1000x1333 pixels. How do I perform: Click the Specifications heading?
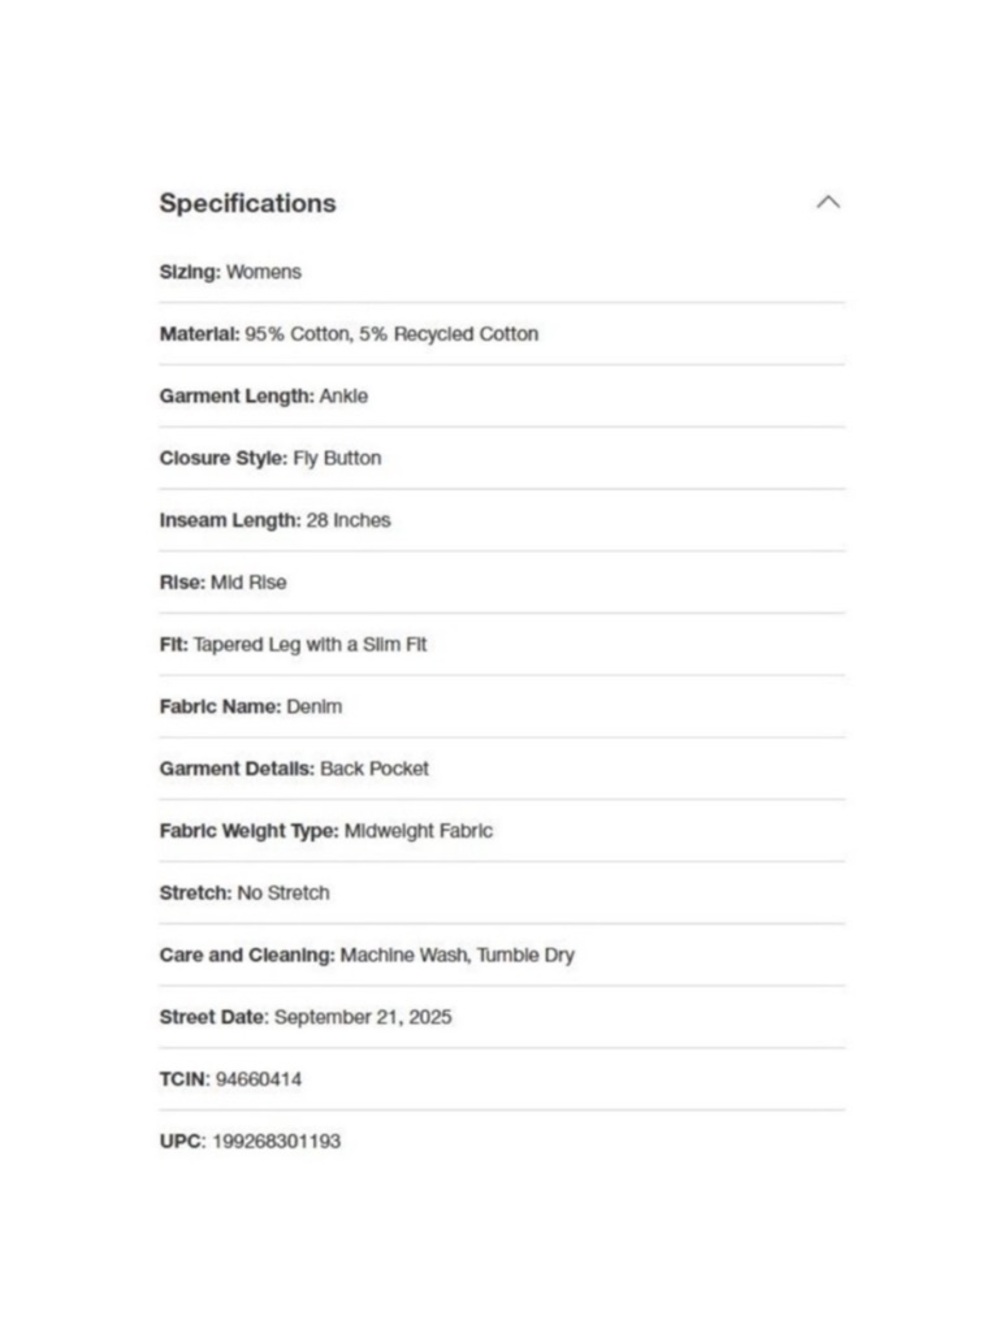pyautogui.click(x=248, y=203)
